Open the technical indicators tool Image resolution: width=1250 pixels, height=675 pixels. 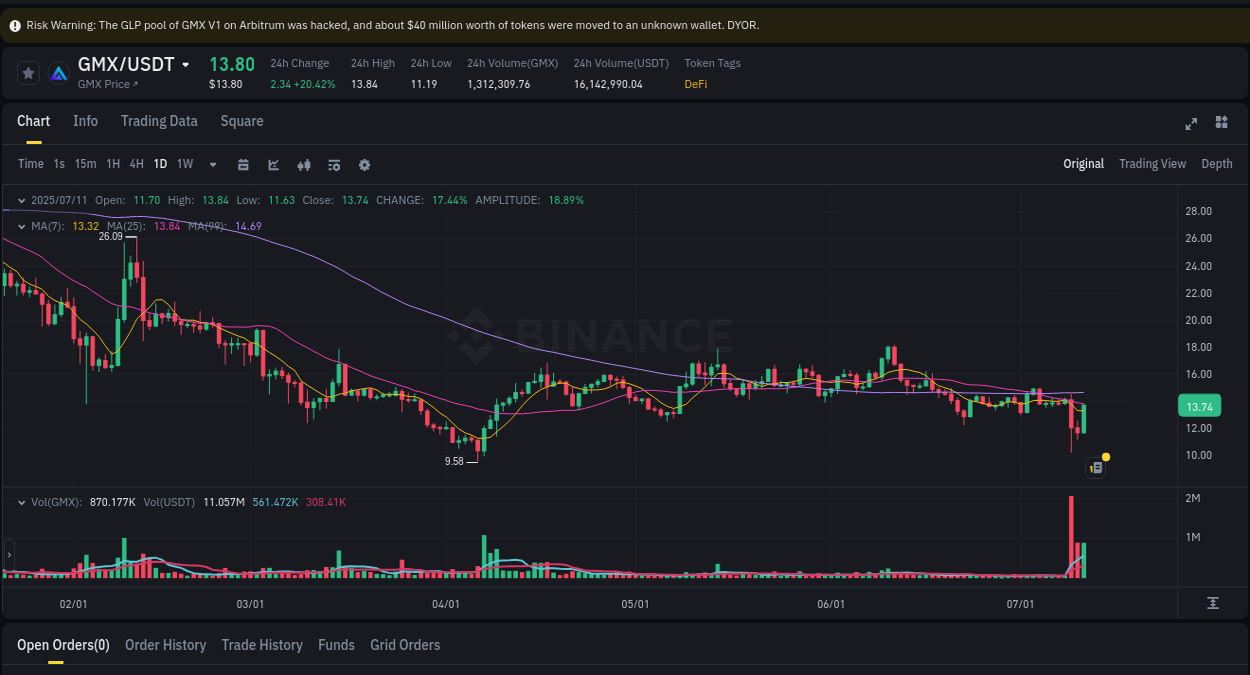coord(273,164)
